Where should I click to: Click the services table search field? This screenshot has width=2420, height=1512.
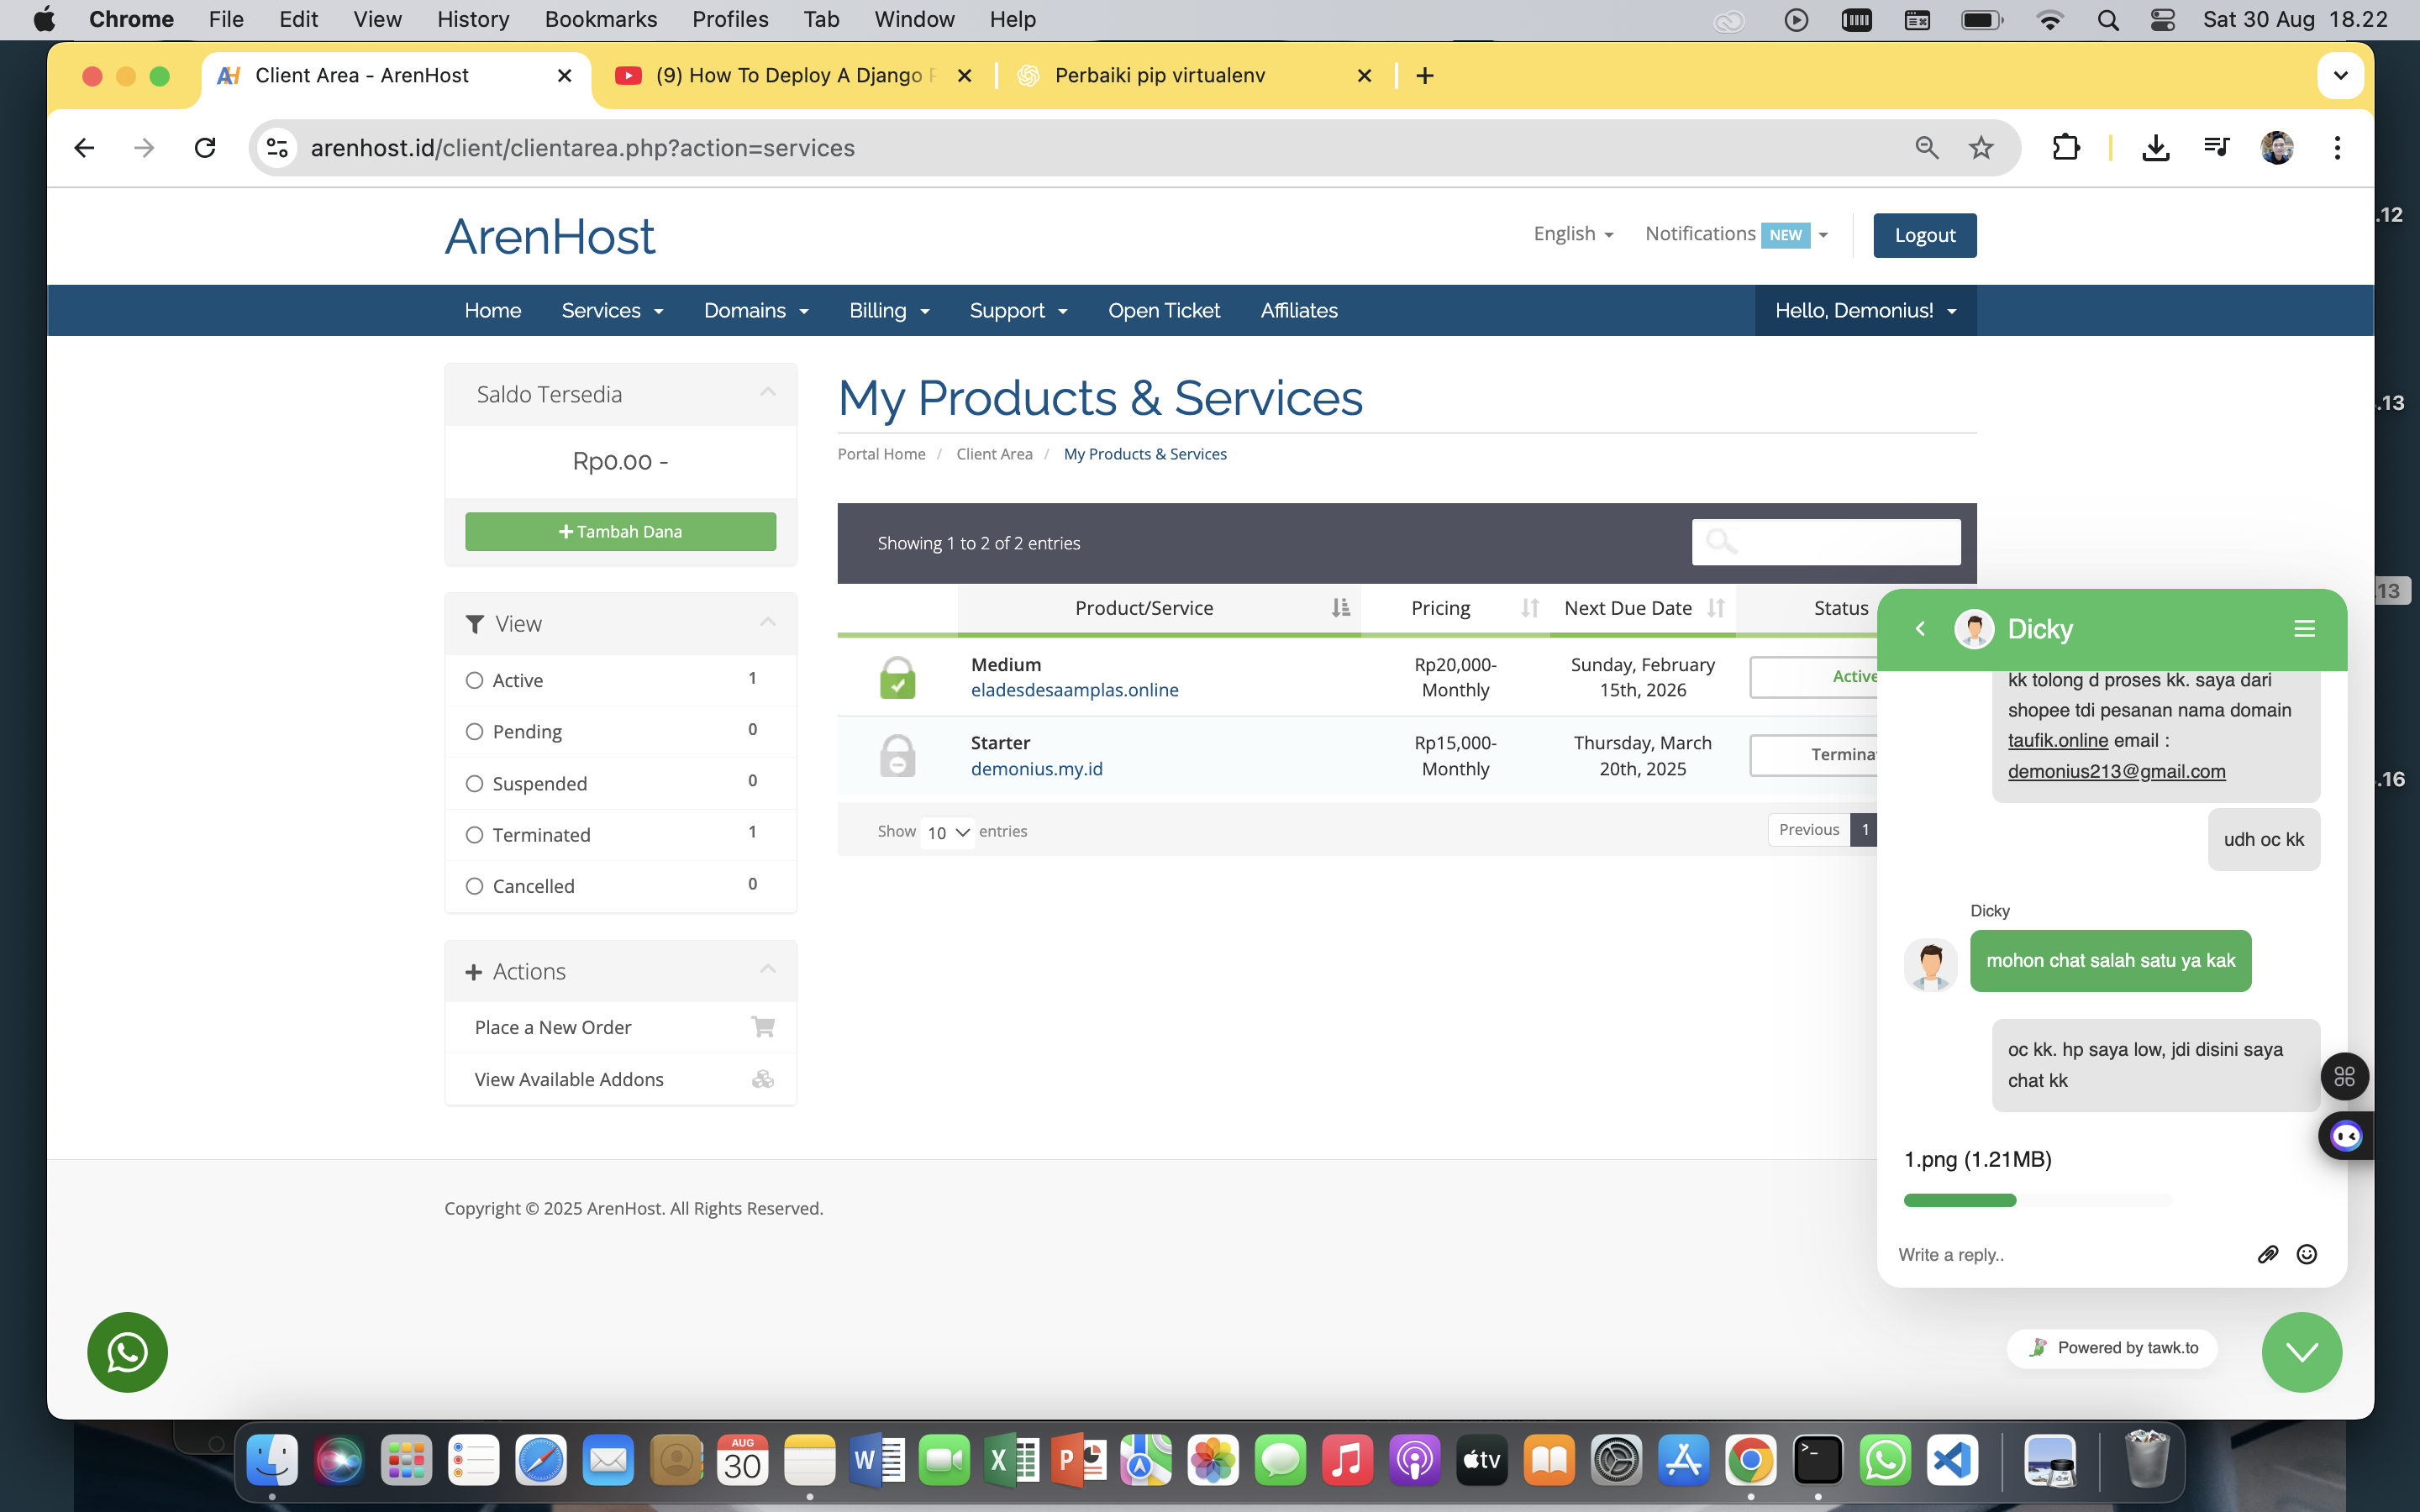tap(1826, 542)
